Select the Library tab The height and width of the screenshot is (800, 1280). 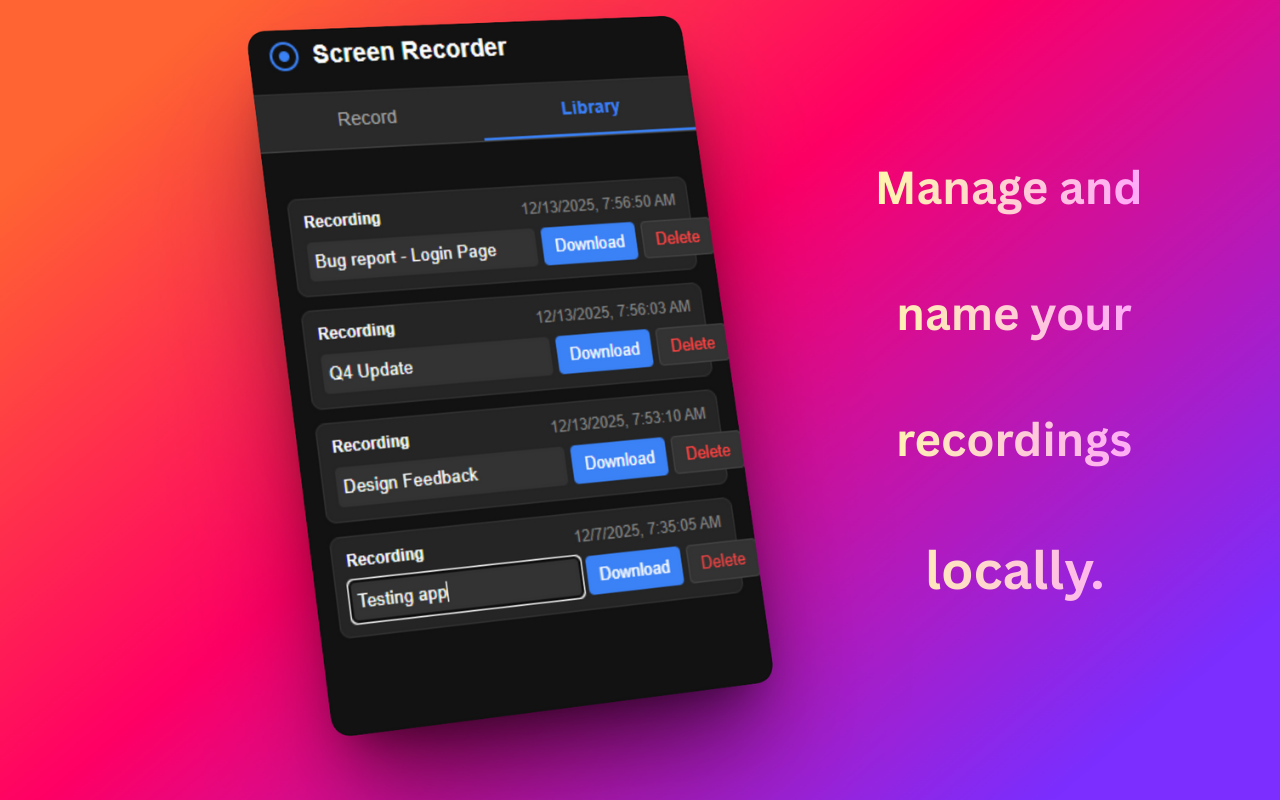point(589,107)
